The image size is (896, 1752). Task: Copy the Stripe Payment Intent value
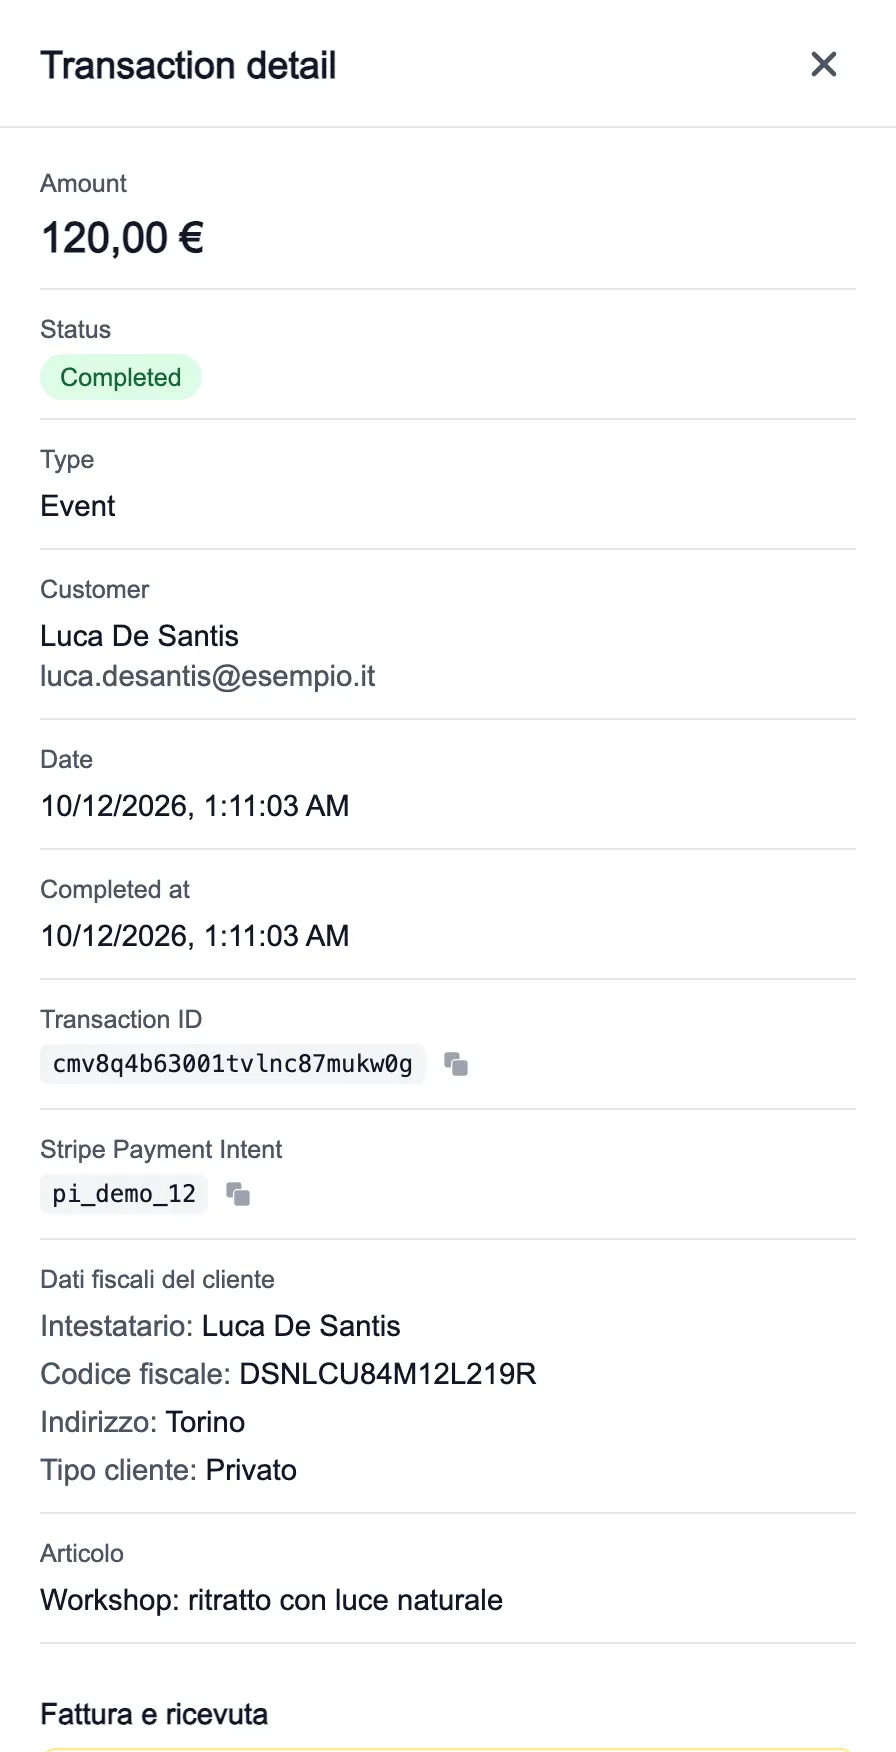pos(238,1194)
